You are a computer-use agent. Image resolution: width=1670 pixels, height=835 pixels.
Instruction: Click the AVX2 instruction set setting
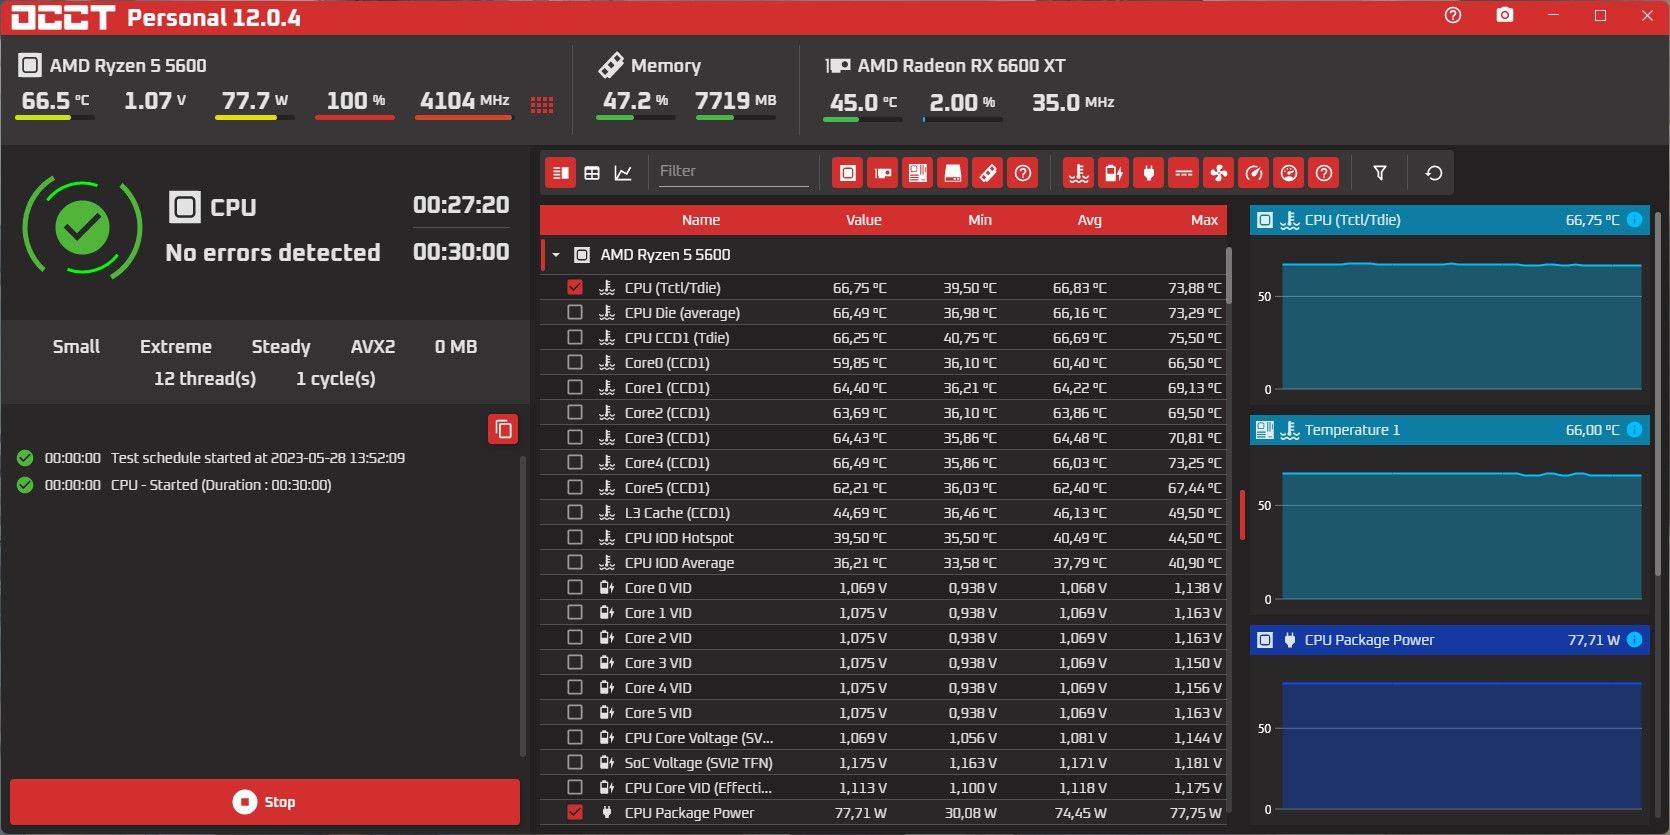(x=373, y=347)
